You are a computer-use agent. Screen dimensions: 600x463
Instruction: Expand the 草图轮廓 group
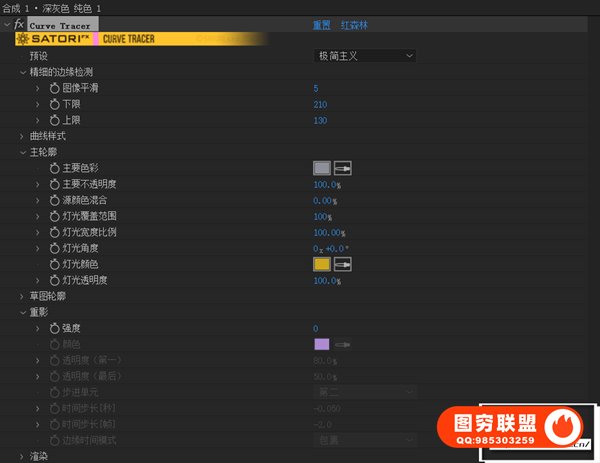[x=22, y=296]
